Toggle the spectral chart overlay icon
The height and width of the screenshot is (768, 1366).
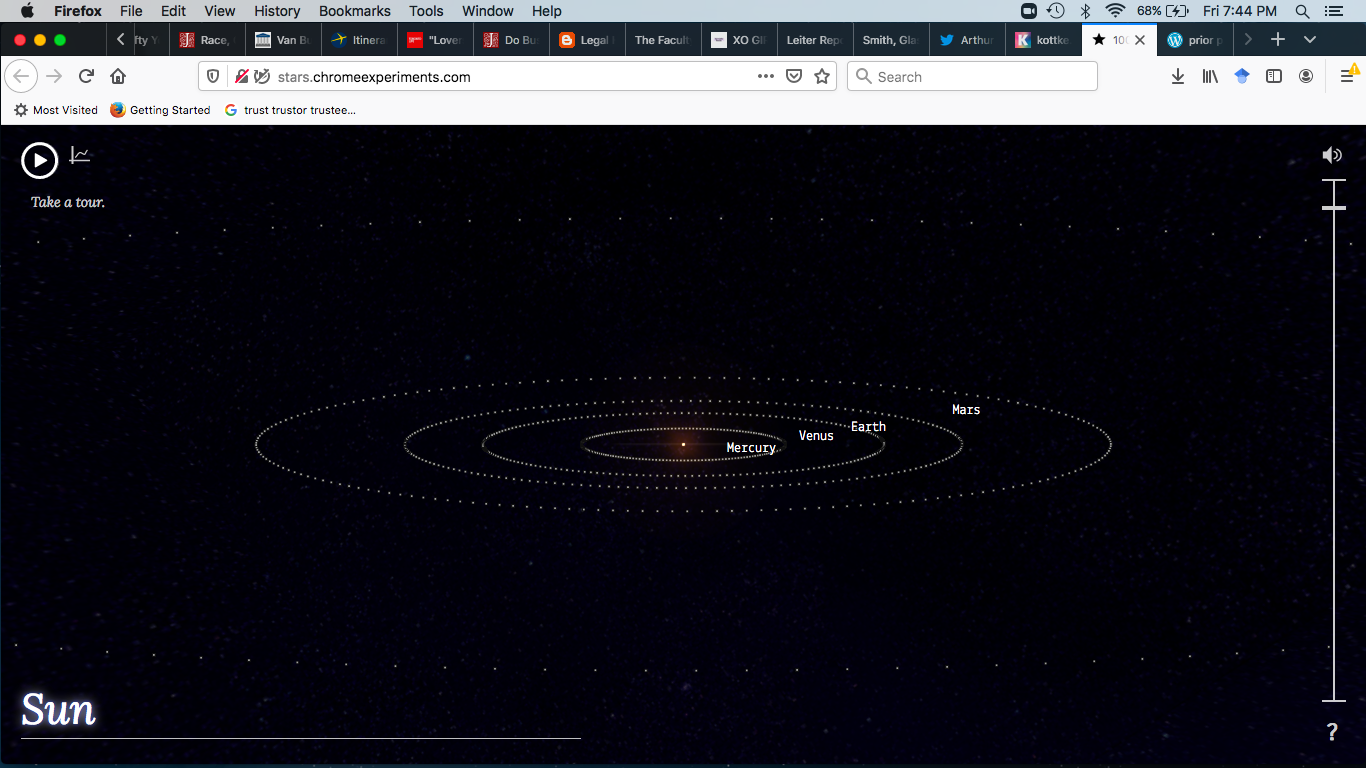point(79,155)
